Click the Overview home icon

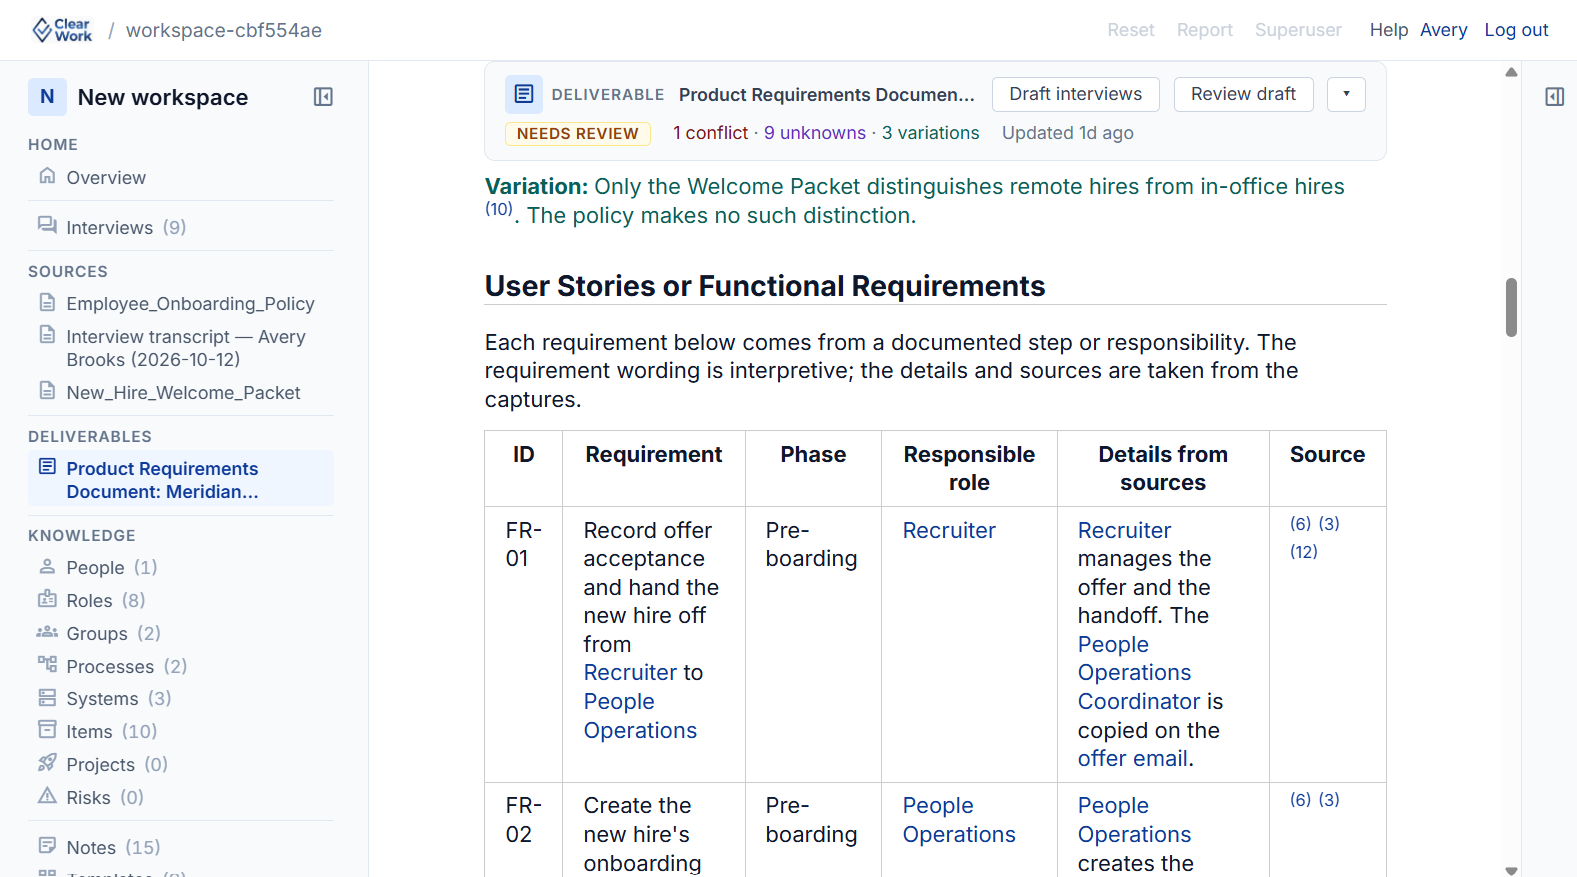[47, 176]
